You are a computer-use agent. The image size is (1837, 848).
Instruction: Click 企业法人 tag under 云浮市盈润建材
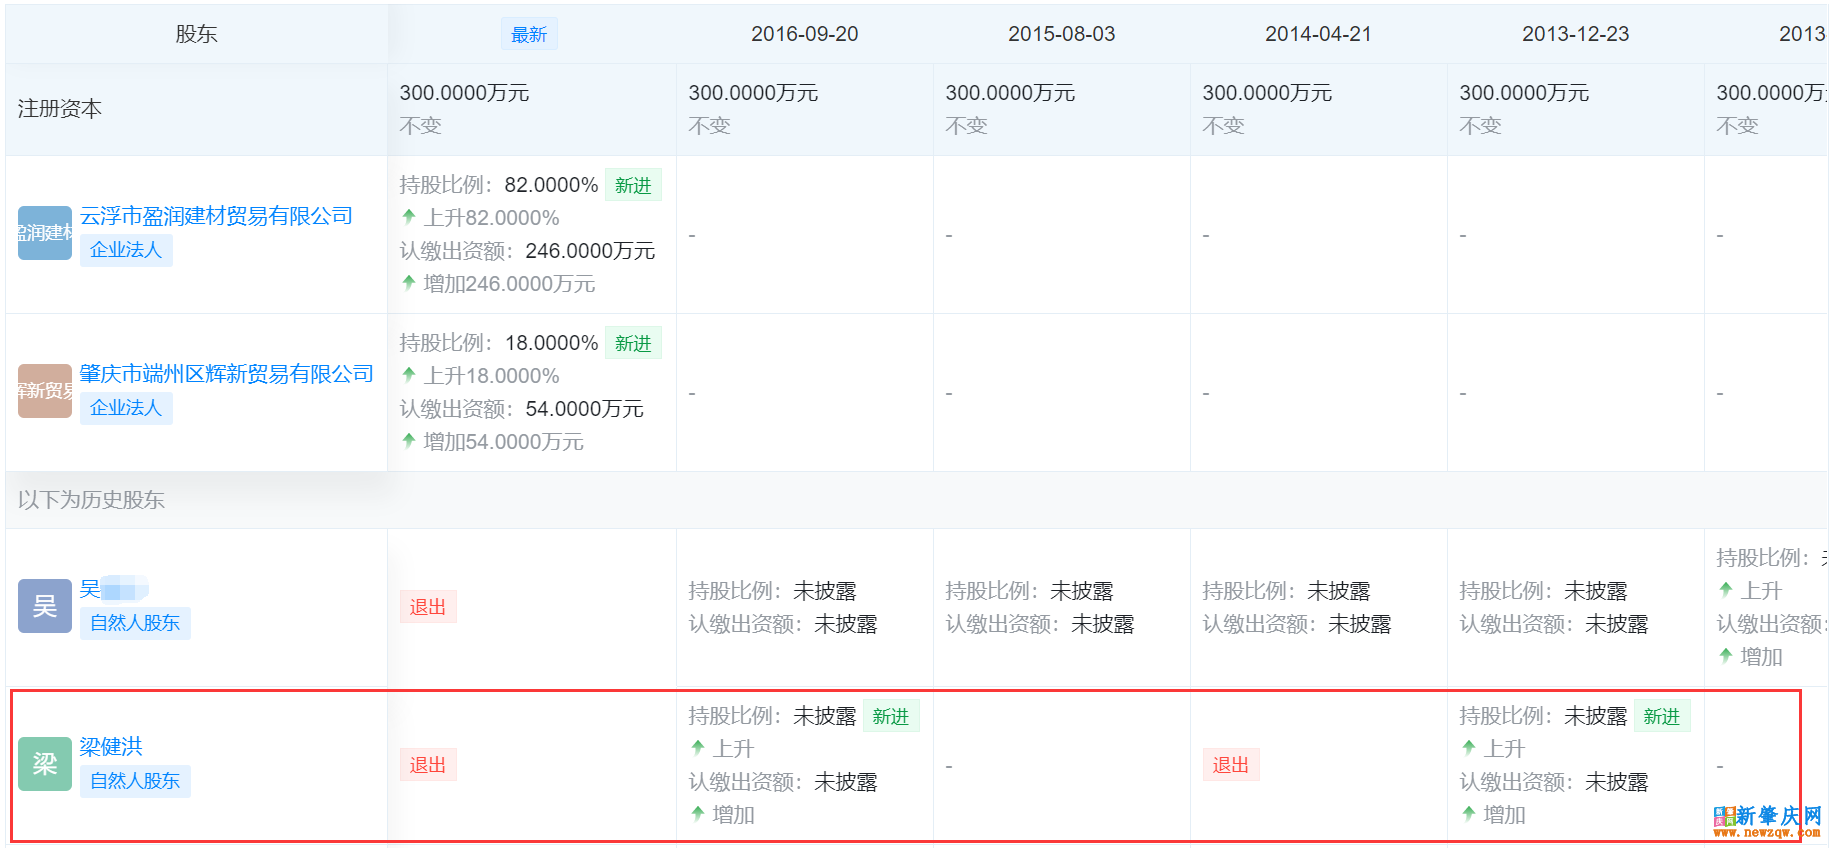(x=126, y=250)
